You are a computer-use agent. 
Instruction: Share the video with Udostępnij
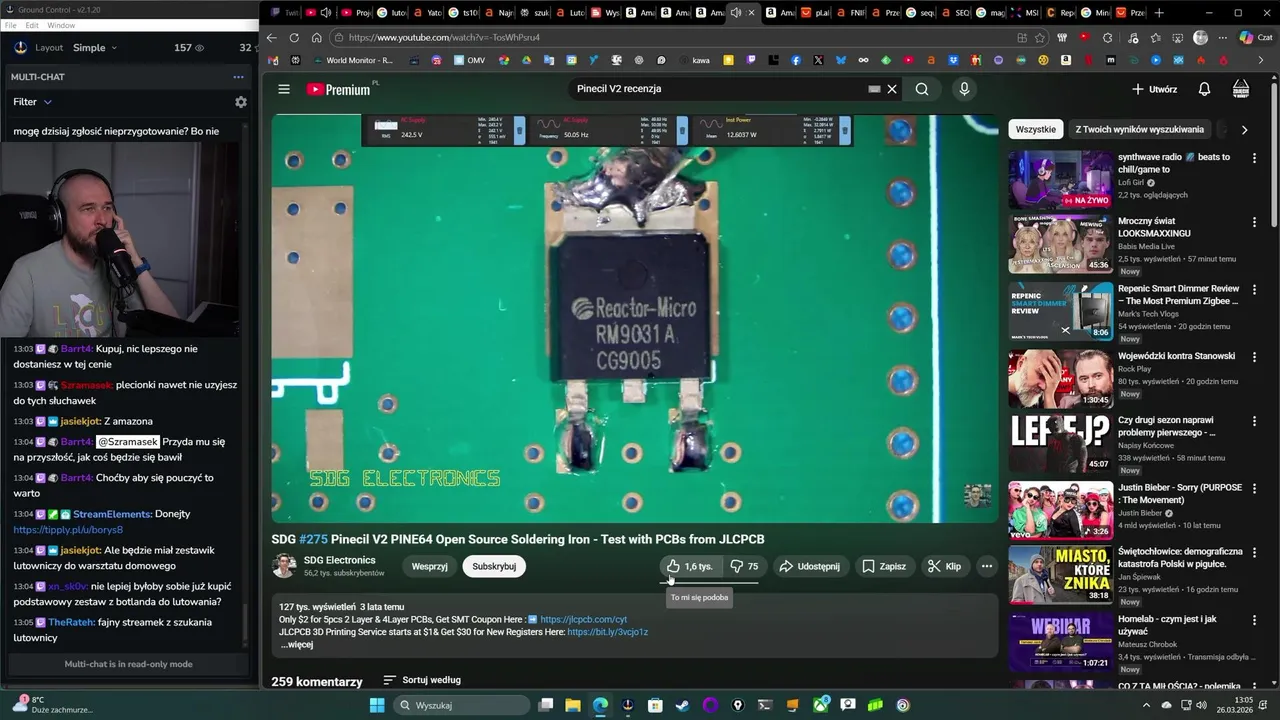pos(810,566)
